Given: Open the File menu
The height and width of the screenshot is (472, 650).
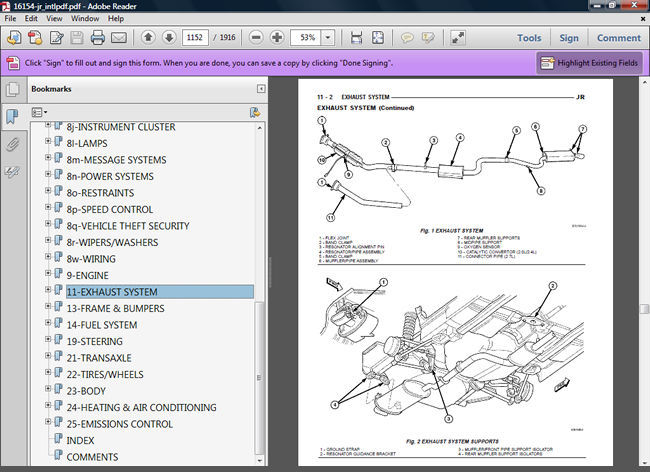Looking at the screenshot, I should point(10,19).
